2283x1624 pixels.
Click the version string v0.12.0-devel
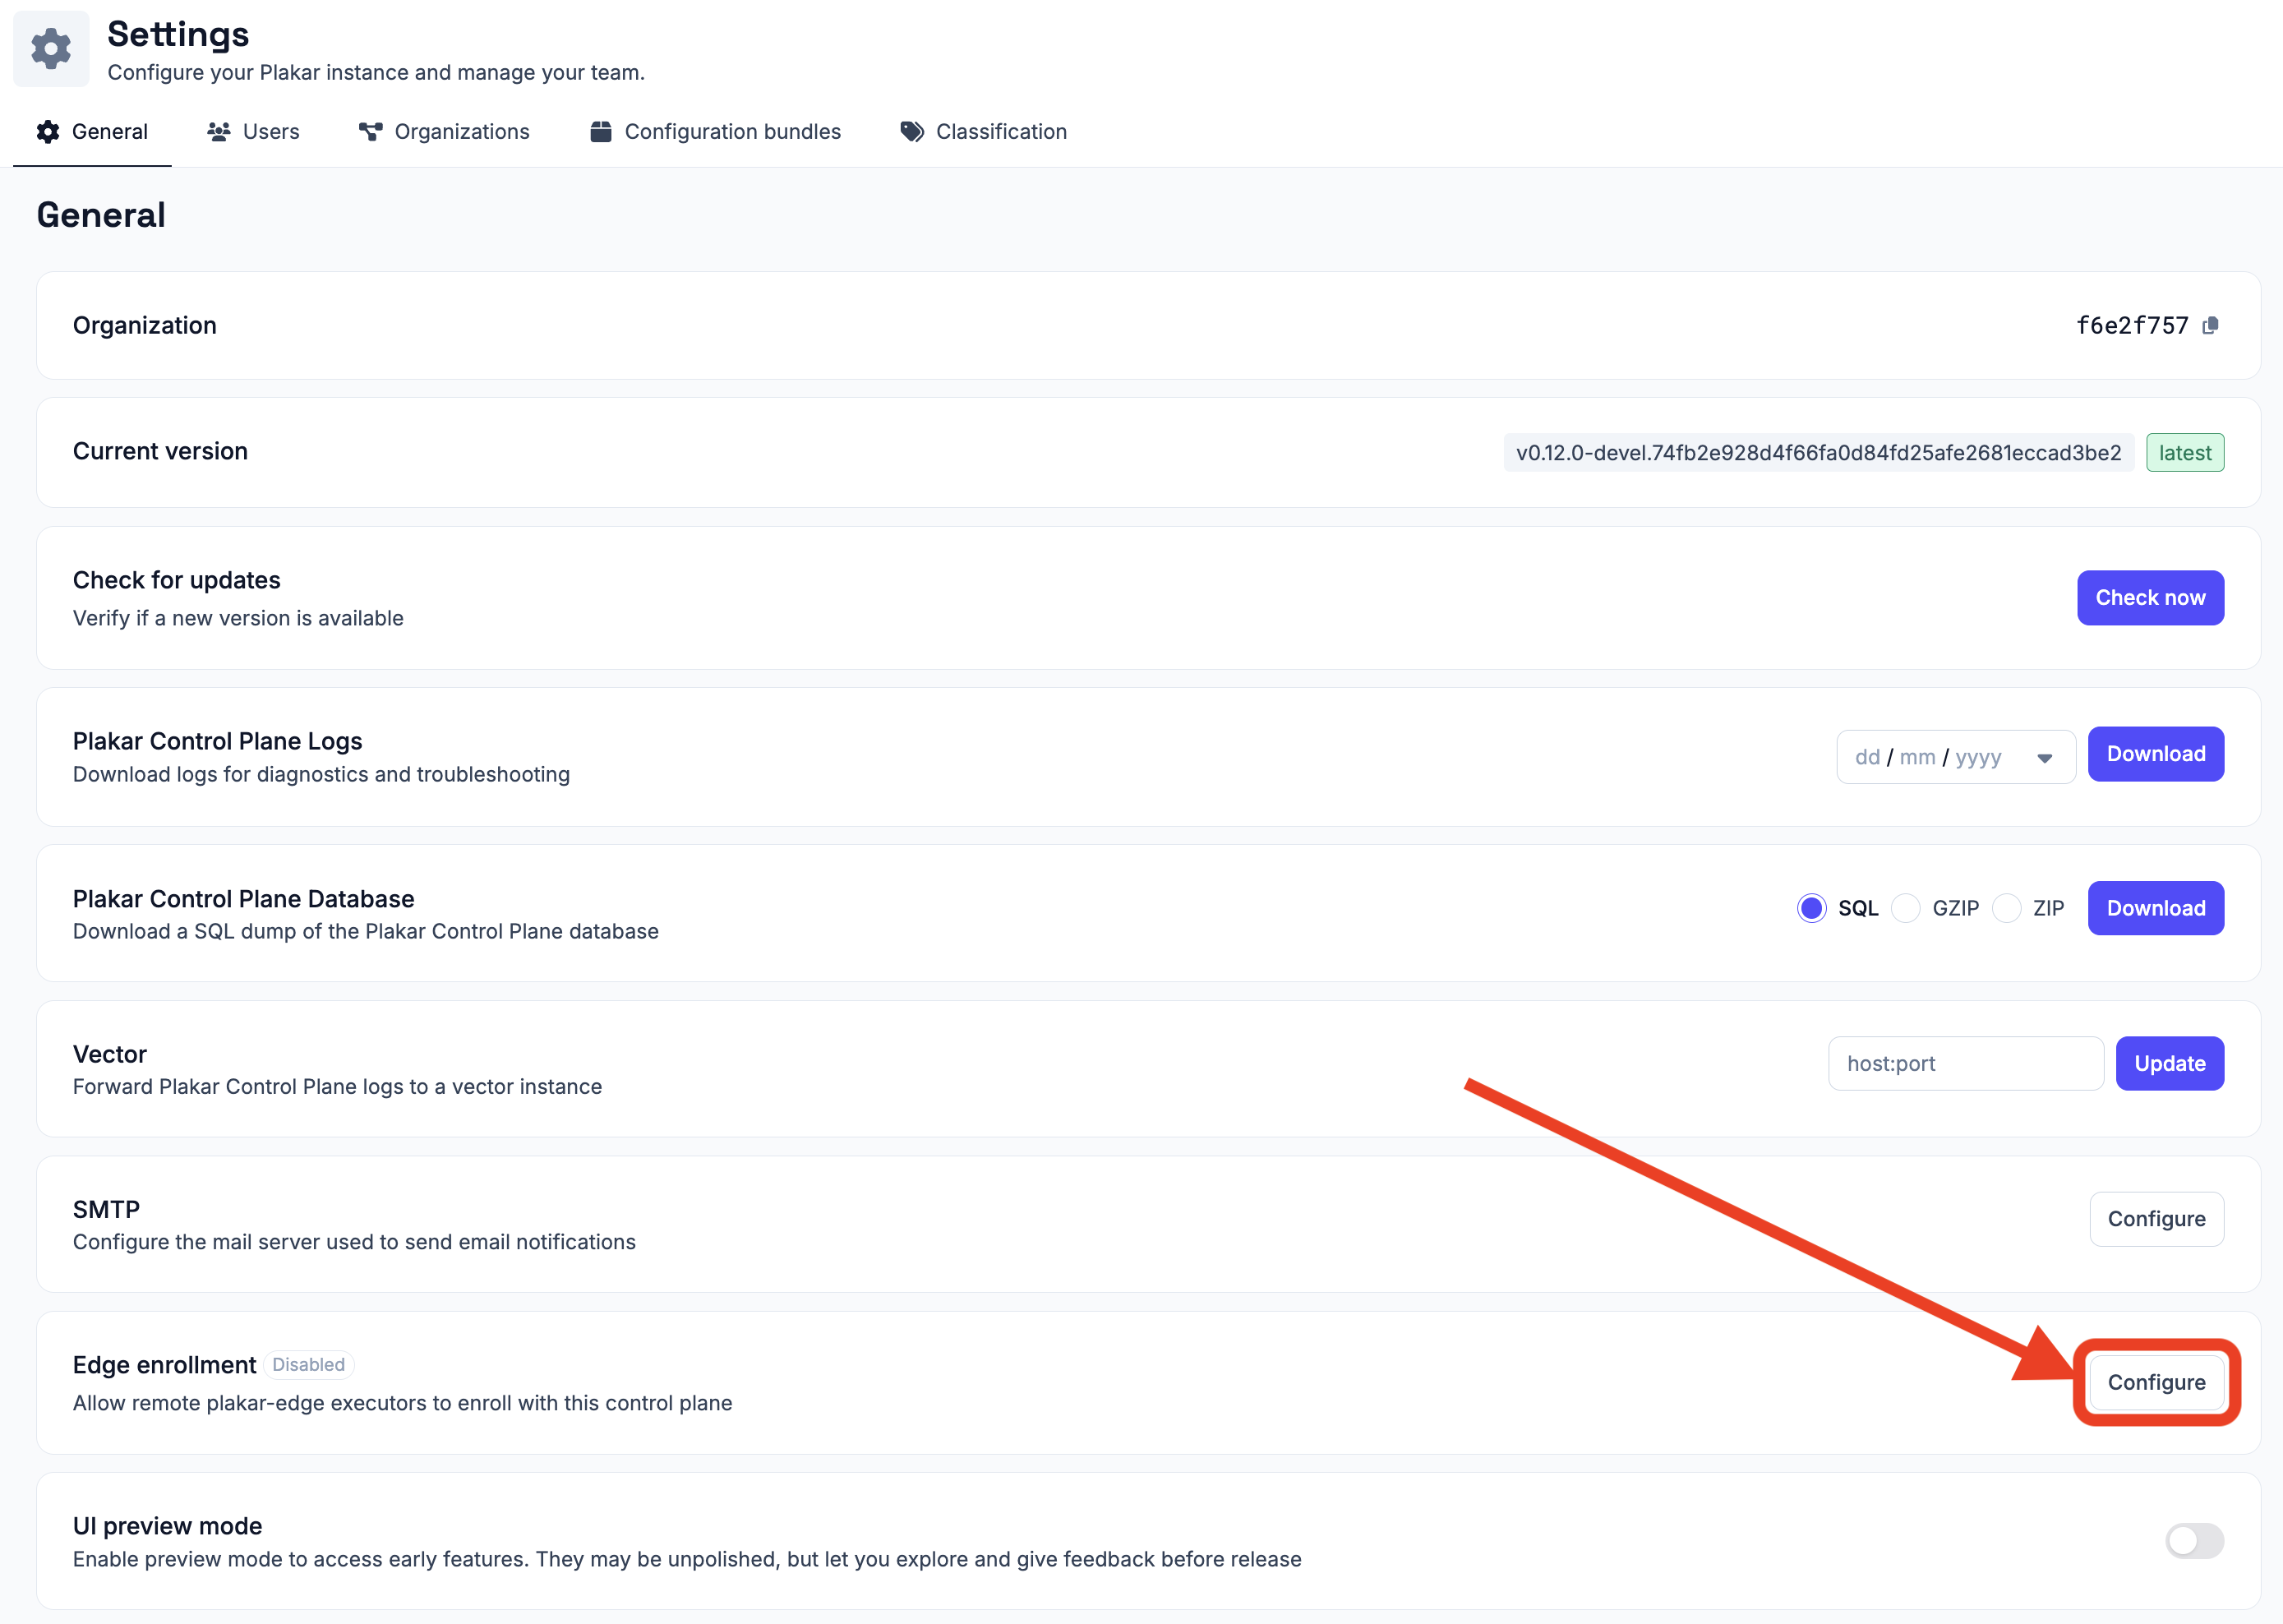[1818, 453]
